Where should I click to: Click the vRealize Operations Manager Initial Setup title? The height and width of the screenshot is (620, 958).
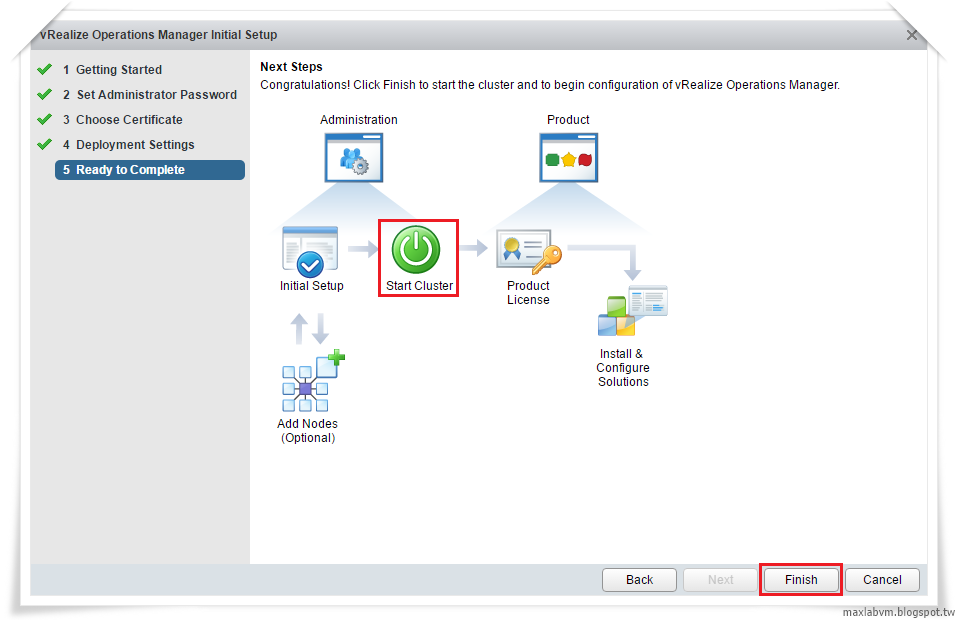(x=158, y=35)
